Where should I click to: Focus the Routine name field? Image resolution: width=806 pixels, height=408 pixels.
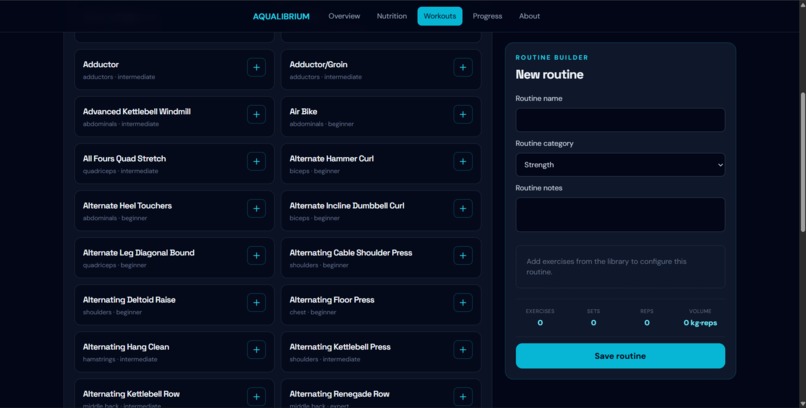click(x=620, y=120)
